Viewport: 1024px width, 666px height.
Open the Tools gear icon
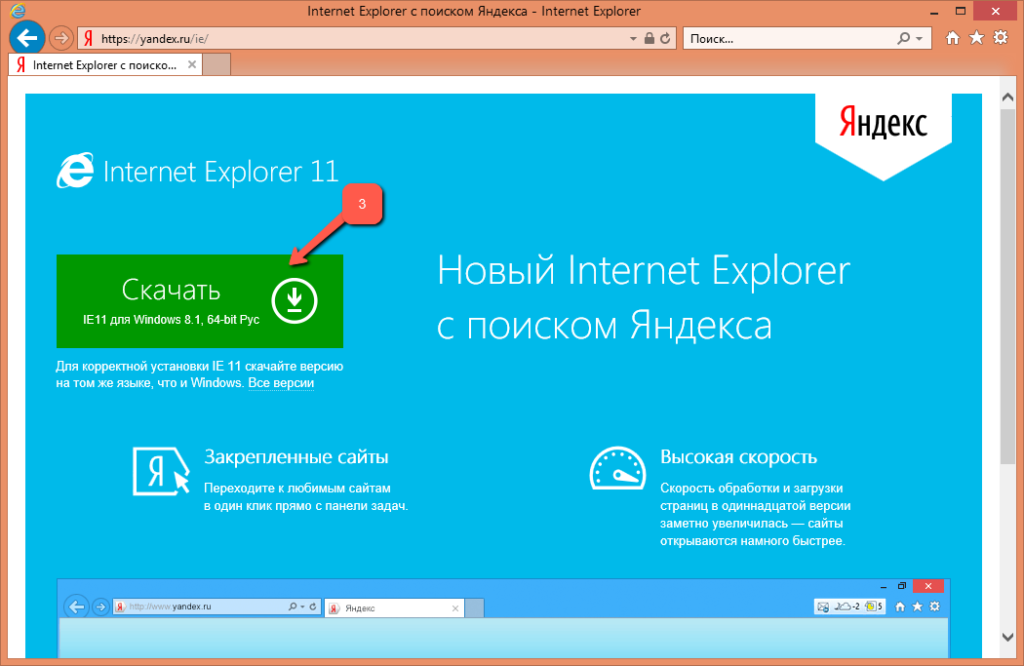click(1000, 38)
